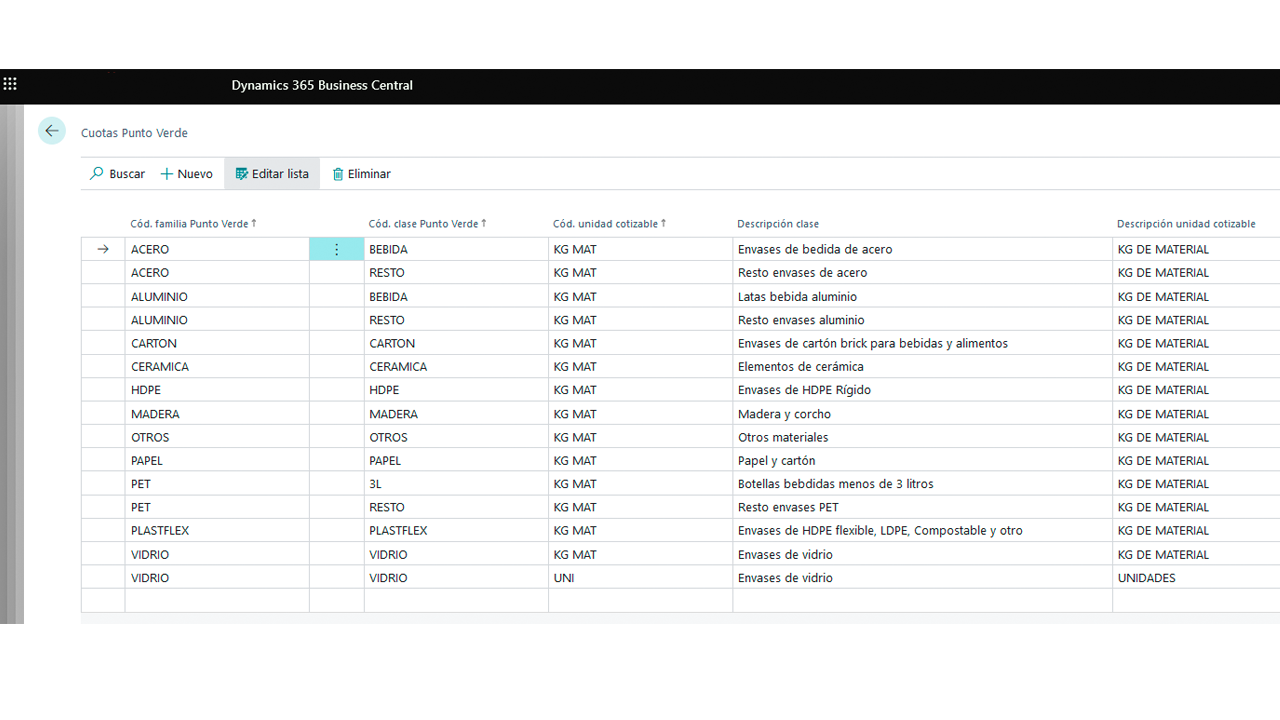
Task: Toggle Editar lista mode
Action: (x=272, y=174)
